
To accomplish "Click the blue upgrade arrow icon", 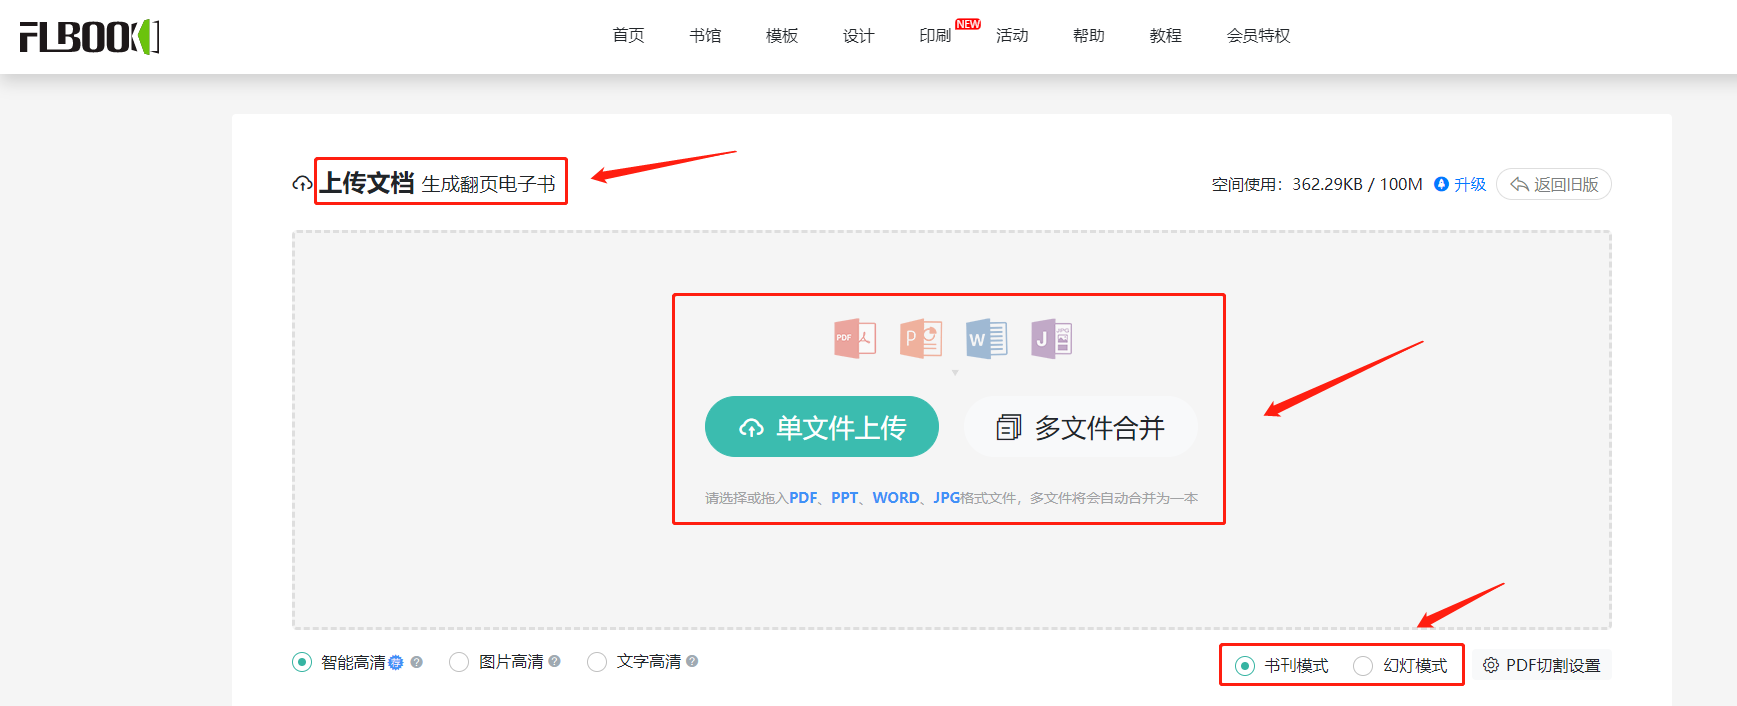I will coord(1441,184).
